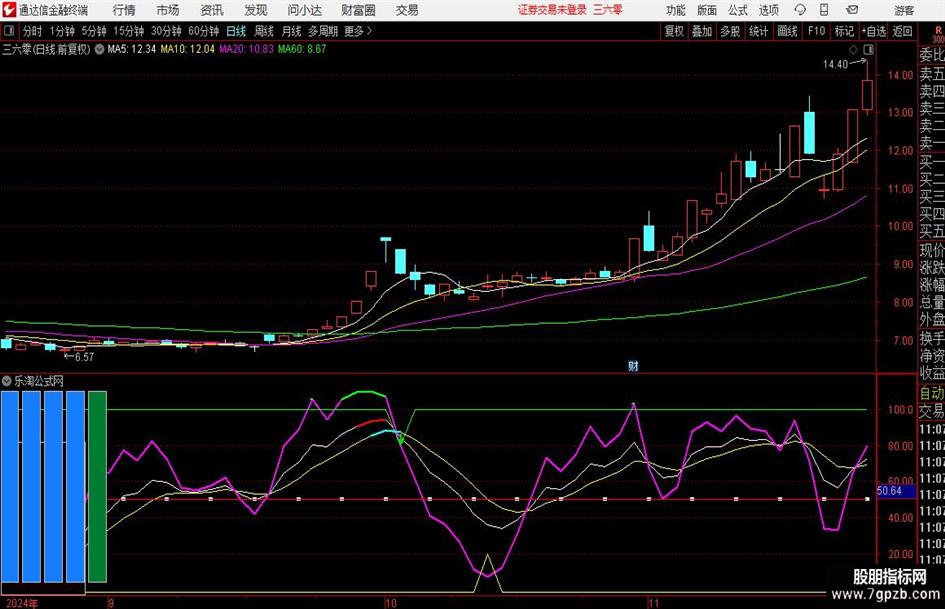The image size is (945, 609).
Task: Click the MA10: 12.04 label
Action: 187,49
